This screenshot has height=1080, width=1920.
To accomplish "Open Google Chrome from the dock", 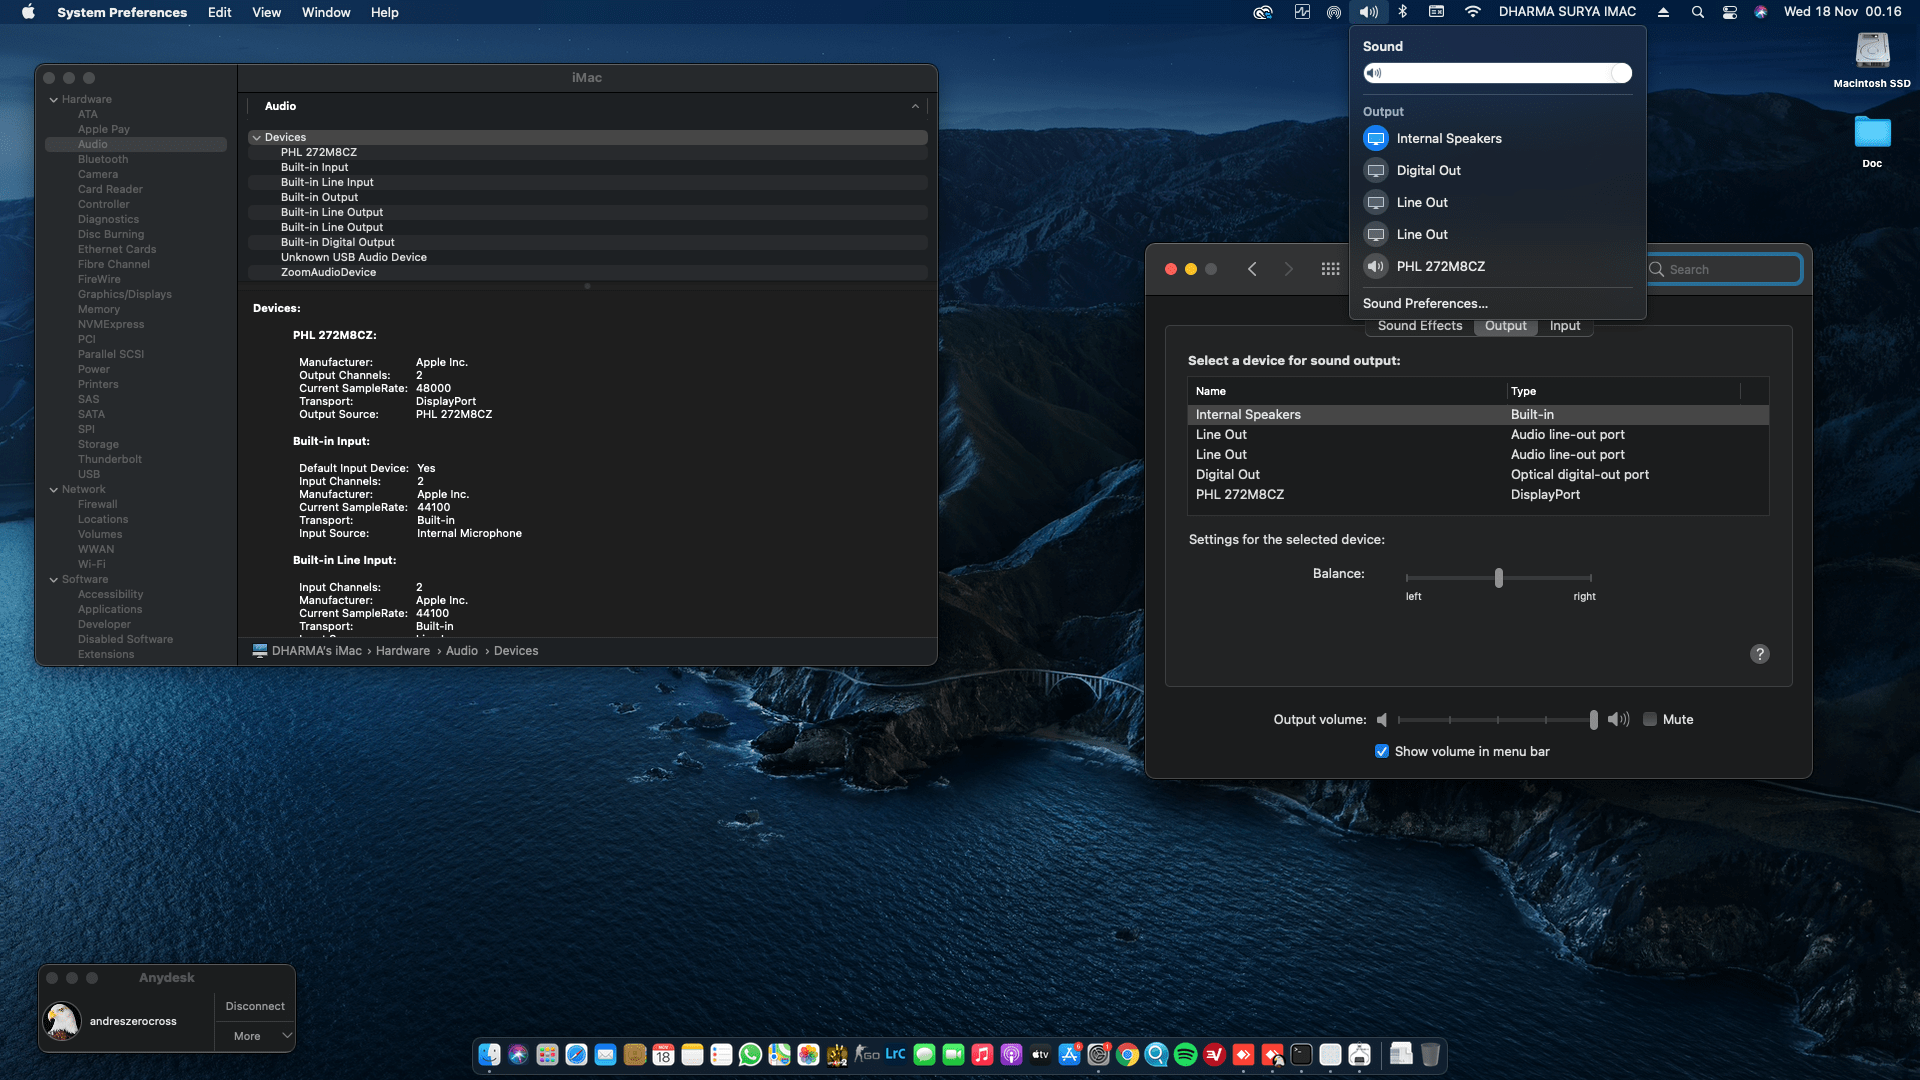I will pos(1127,1055).
